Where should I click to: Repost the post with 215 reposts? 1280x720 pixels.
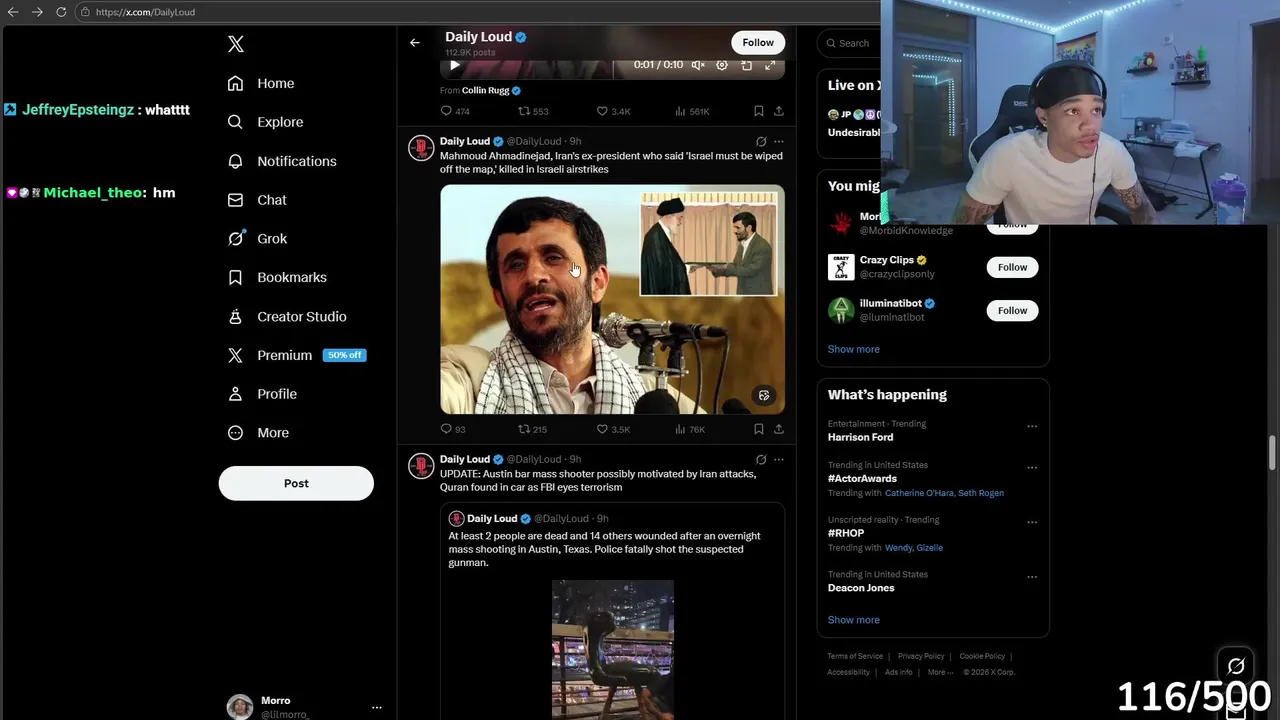tap(532, 429)
